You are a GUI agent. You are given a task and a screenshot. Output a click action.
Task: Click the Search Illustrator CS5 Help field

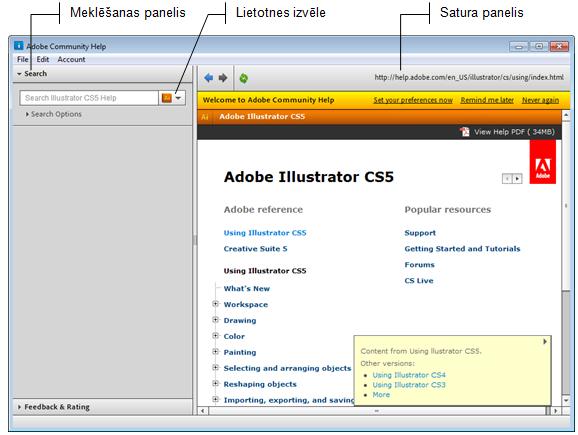coord(89,98)
